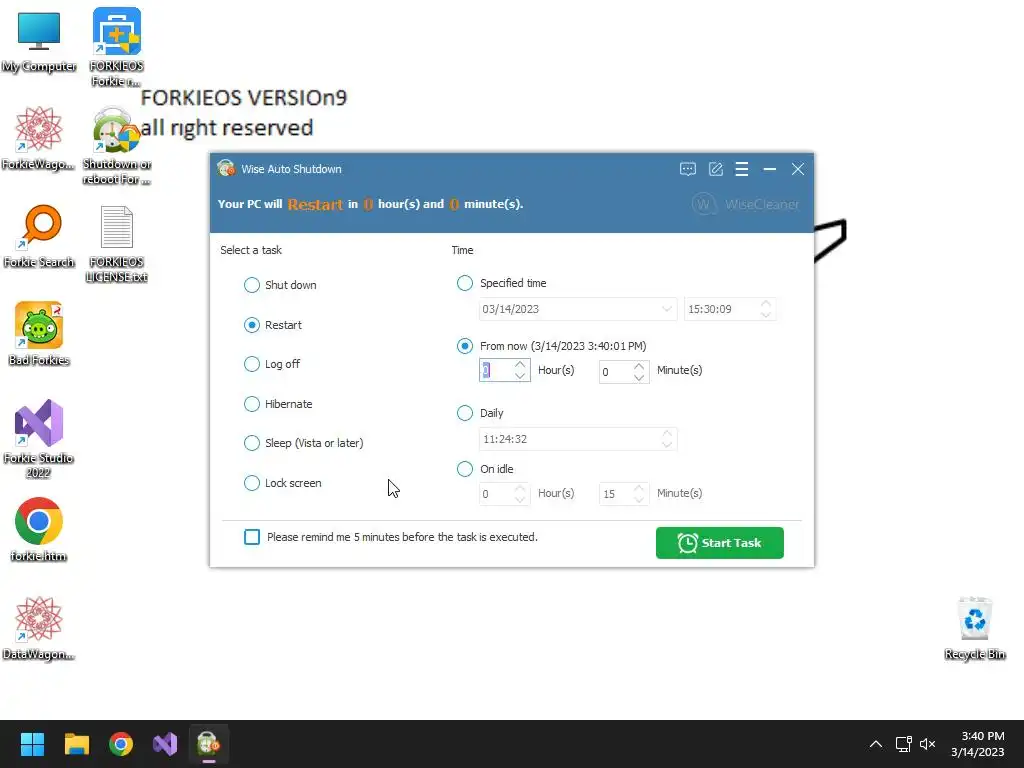This screenshot has height=768, width=1024.
Task: Open the feedback chat icon in title bar
Action: tap(688, 169)
